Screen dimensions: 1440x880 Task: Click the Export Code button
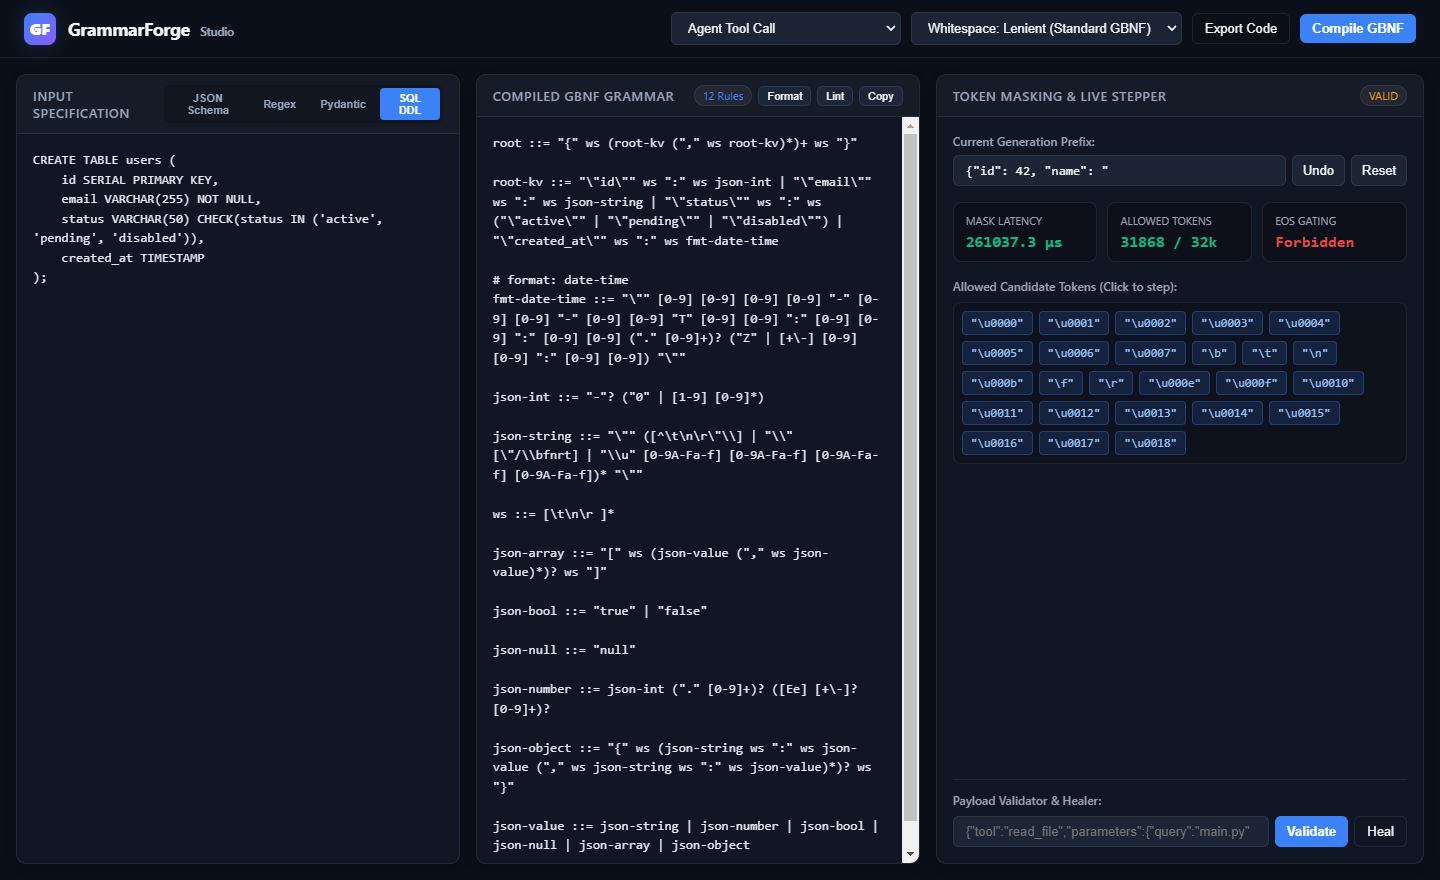(1241, 28)
